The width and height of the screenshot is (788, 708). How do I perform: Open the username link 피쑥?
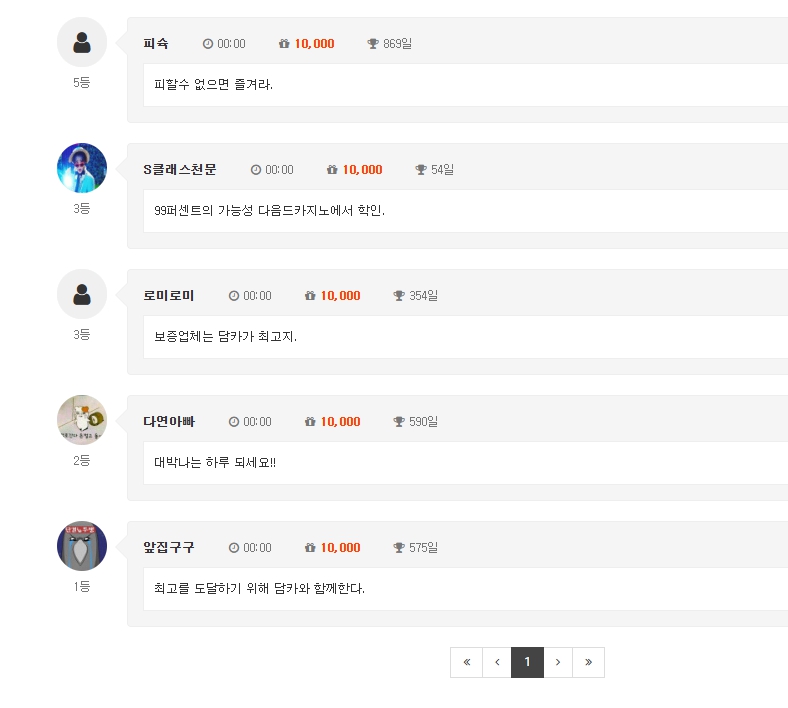coord(156,44)
